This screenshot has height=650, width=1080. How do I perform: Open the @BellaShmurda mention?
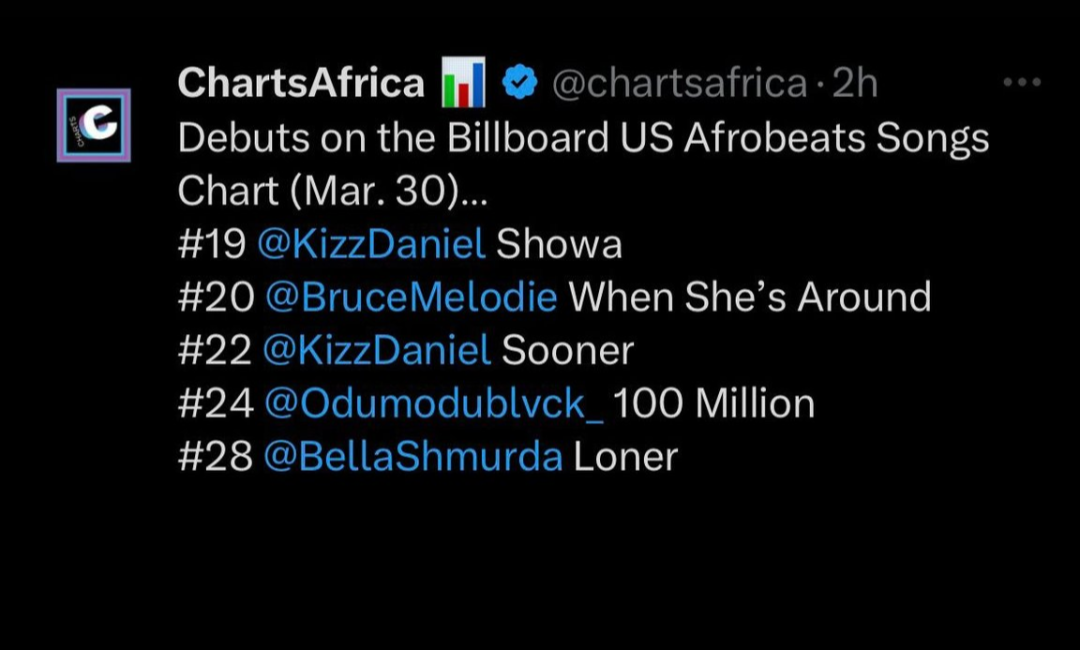(413, 457)
